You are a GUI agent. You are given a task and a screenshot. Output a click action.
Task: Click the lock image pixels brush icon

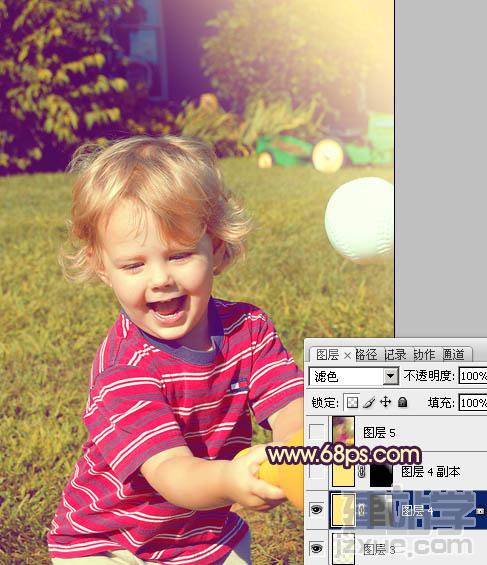369,402
